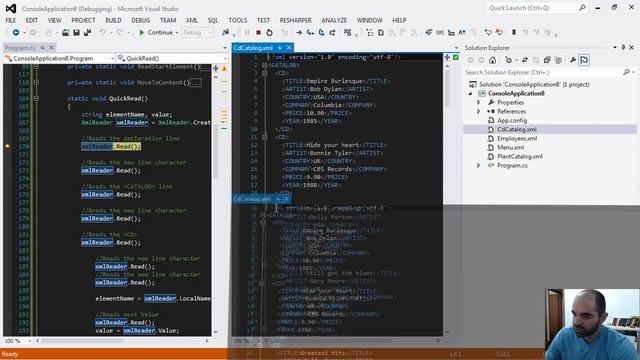640x360 pixels.
Task: Focus the Quick Launch search box
Action: click(x=537, y=8)
